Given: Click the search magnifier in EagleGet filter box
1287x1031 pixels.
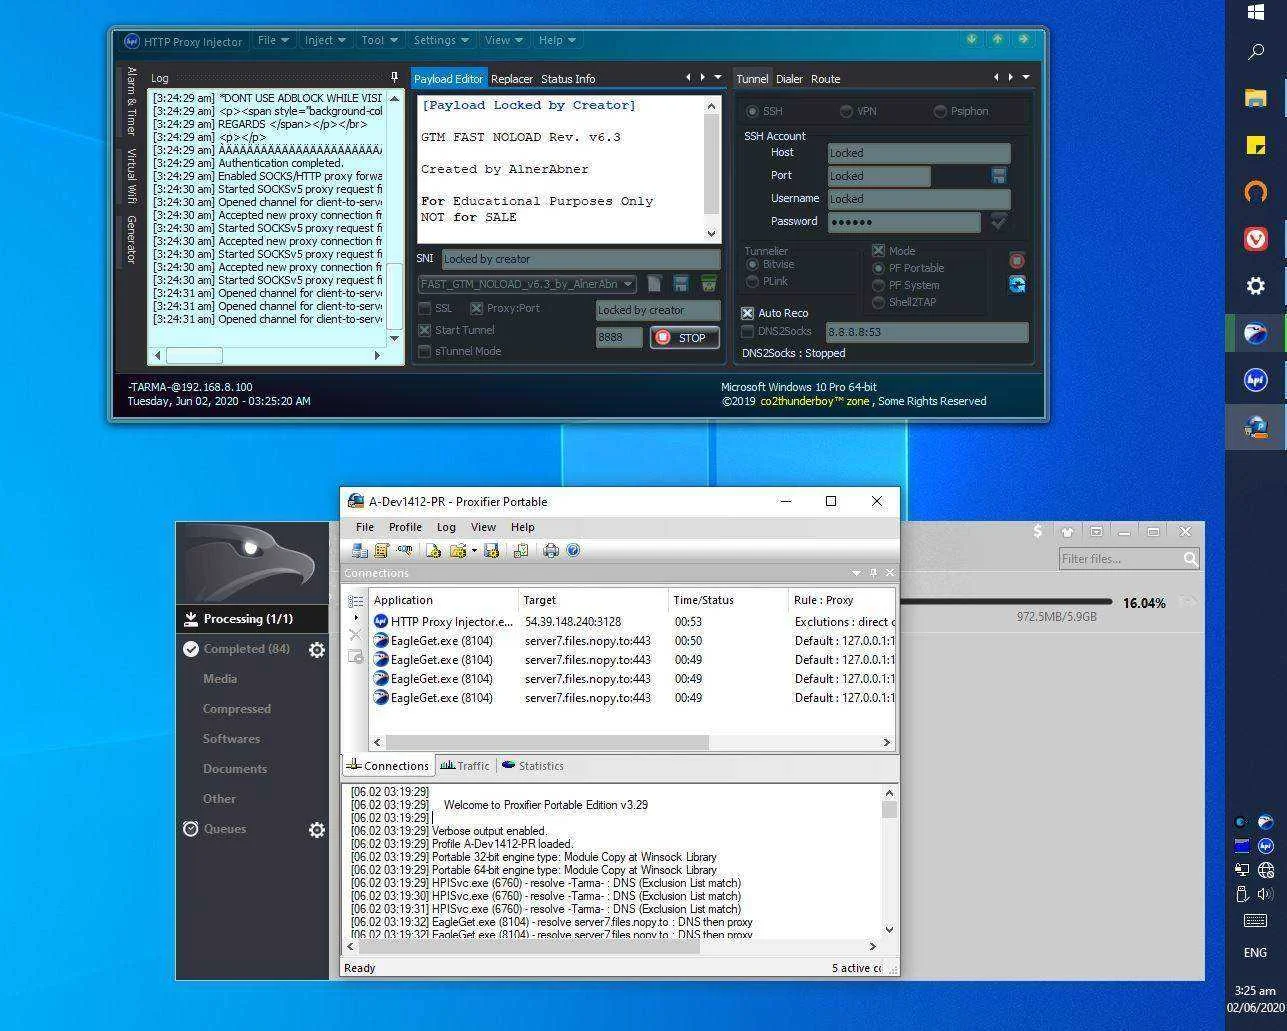Looking at the screenshot, I should (x=1190, y=559).
